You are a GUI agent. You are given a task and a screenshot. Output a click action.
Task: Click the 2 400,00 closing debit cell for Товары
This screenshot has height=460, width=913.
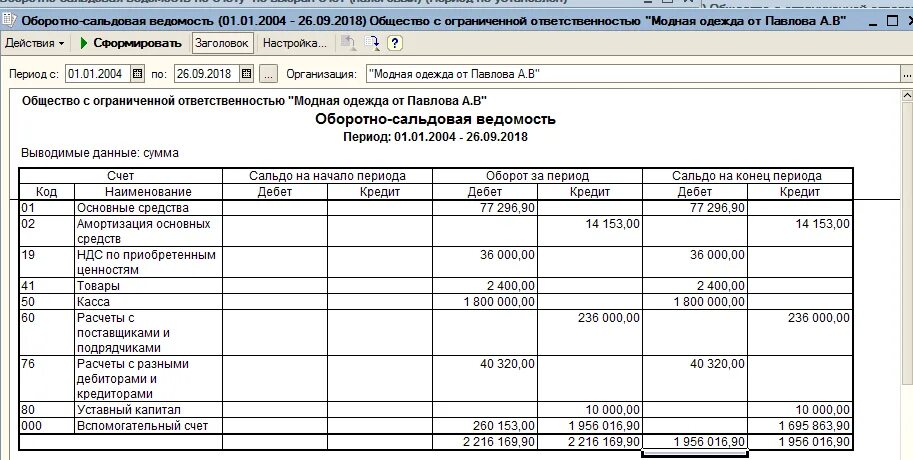click(x=695, y=286)
